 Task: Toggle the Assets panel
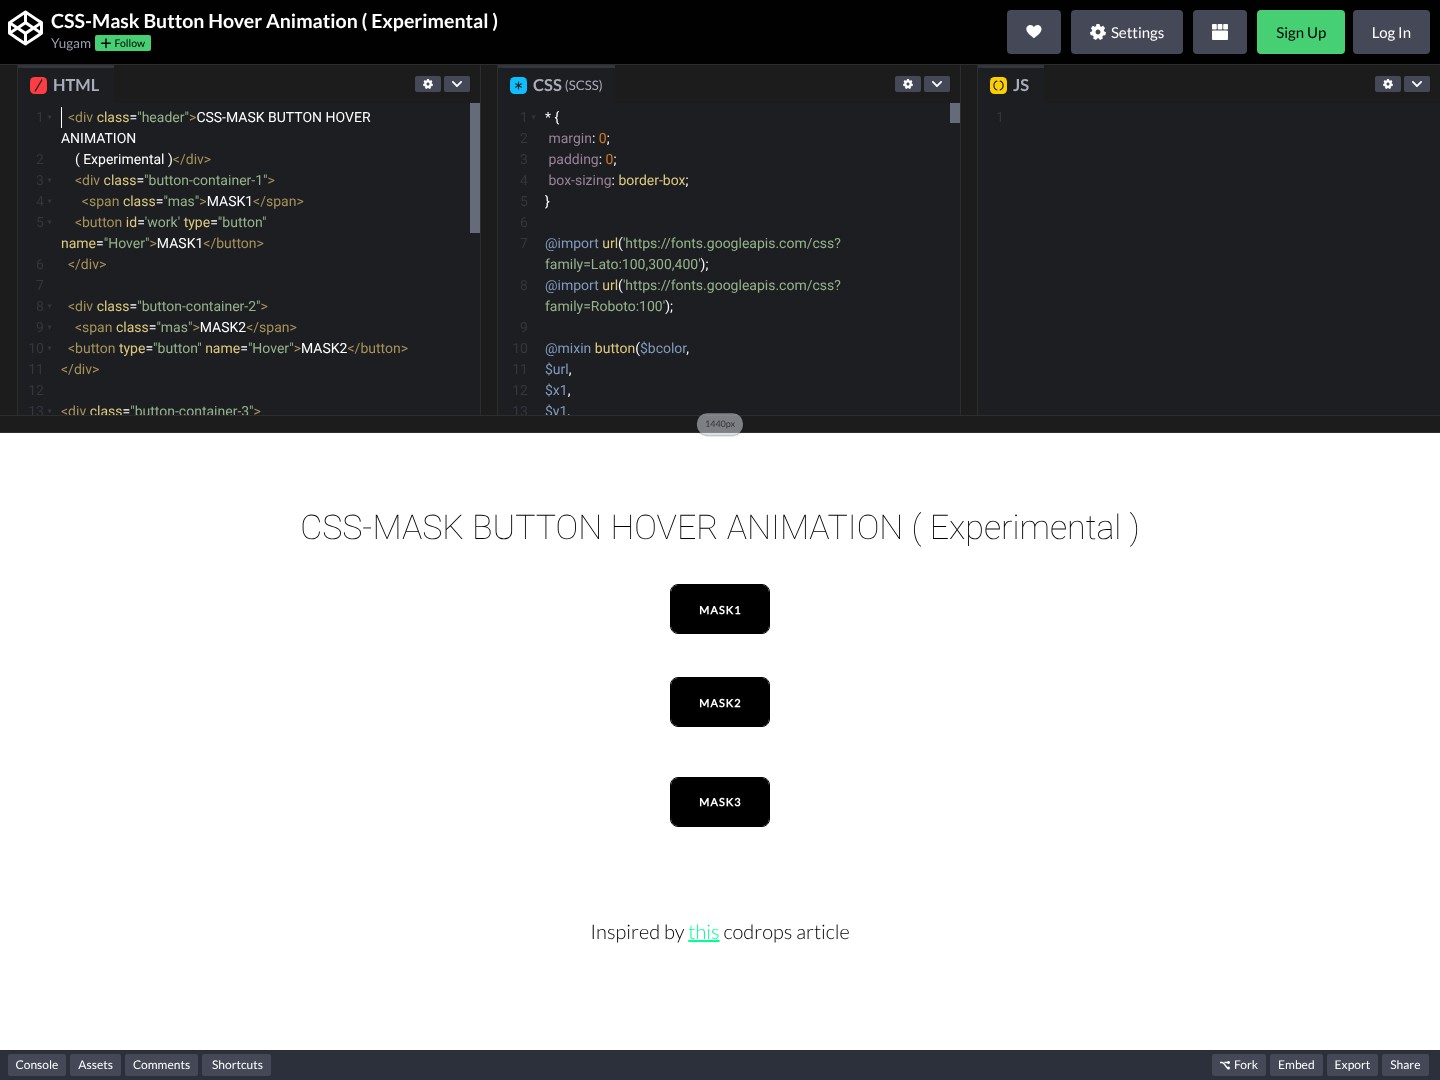click(96, 1065)
